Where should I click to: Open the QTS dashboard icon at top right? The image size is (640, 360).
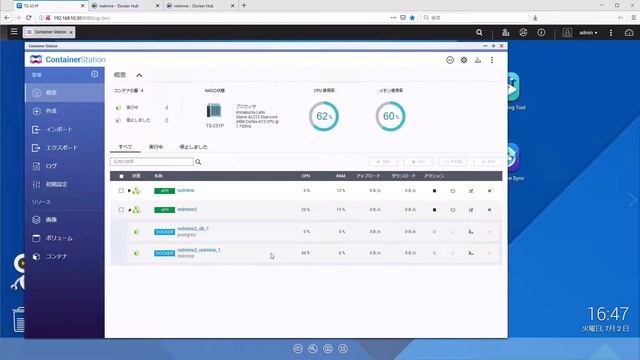[629, 32]
